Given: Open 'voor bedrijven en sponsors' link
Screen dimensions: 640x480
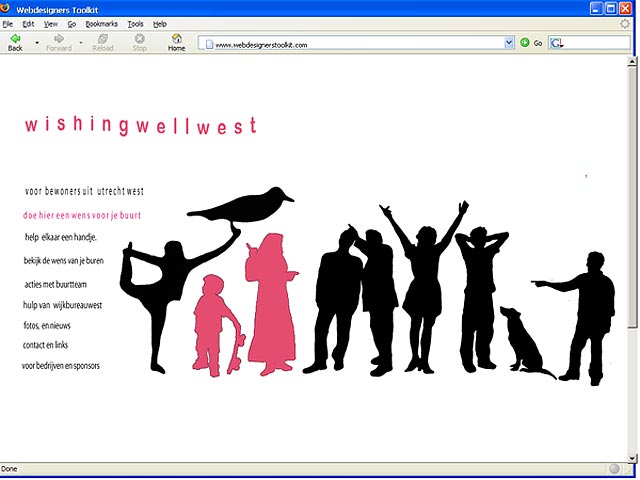Looking at the screenshot, I should pos(61,366).
